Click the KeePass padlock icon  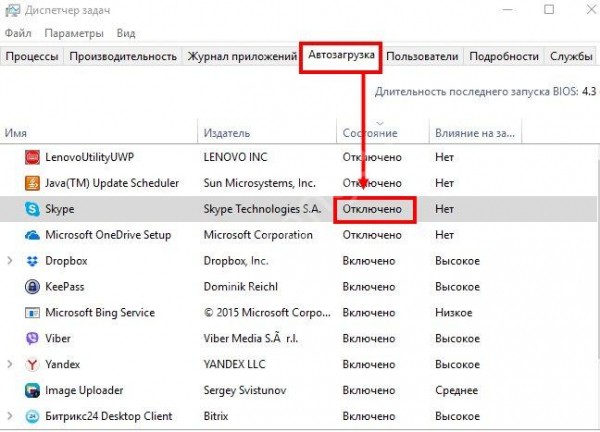tap(32, 287)
